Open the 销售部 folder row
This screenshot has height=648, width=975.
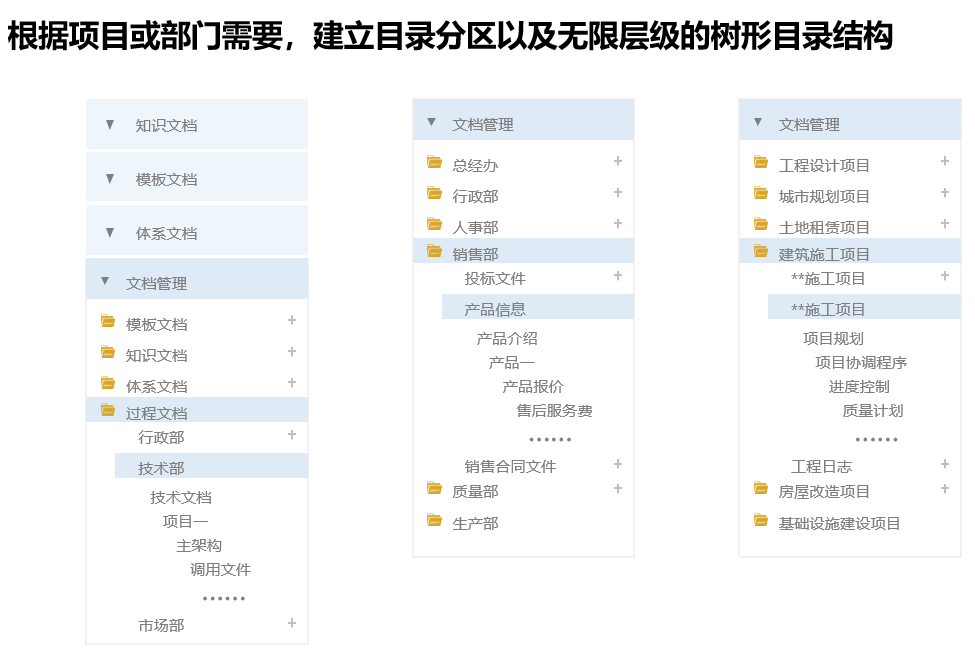[x=524, y=251]
